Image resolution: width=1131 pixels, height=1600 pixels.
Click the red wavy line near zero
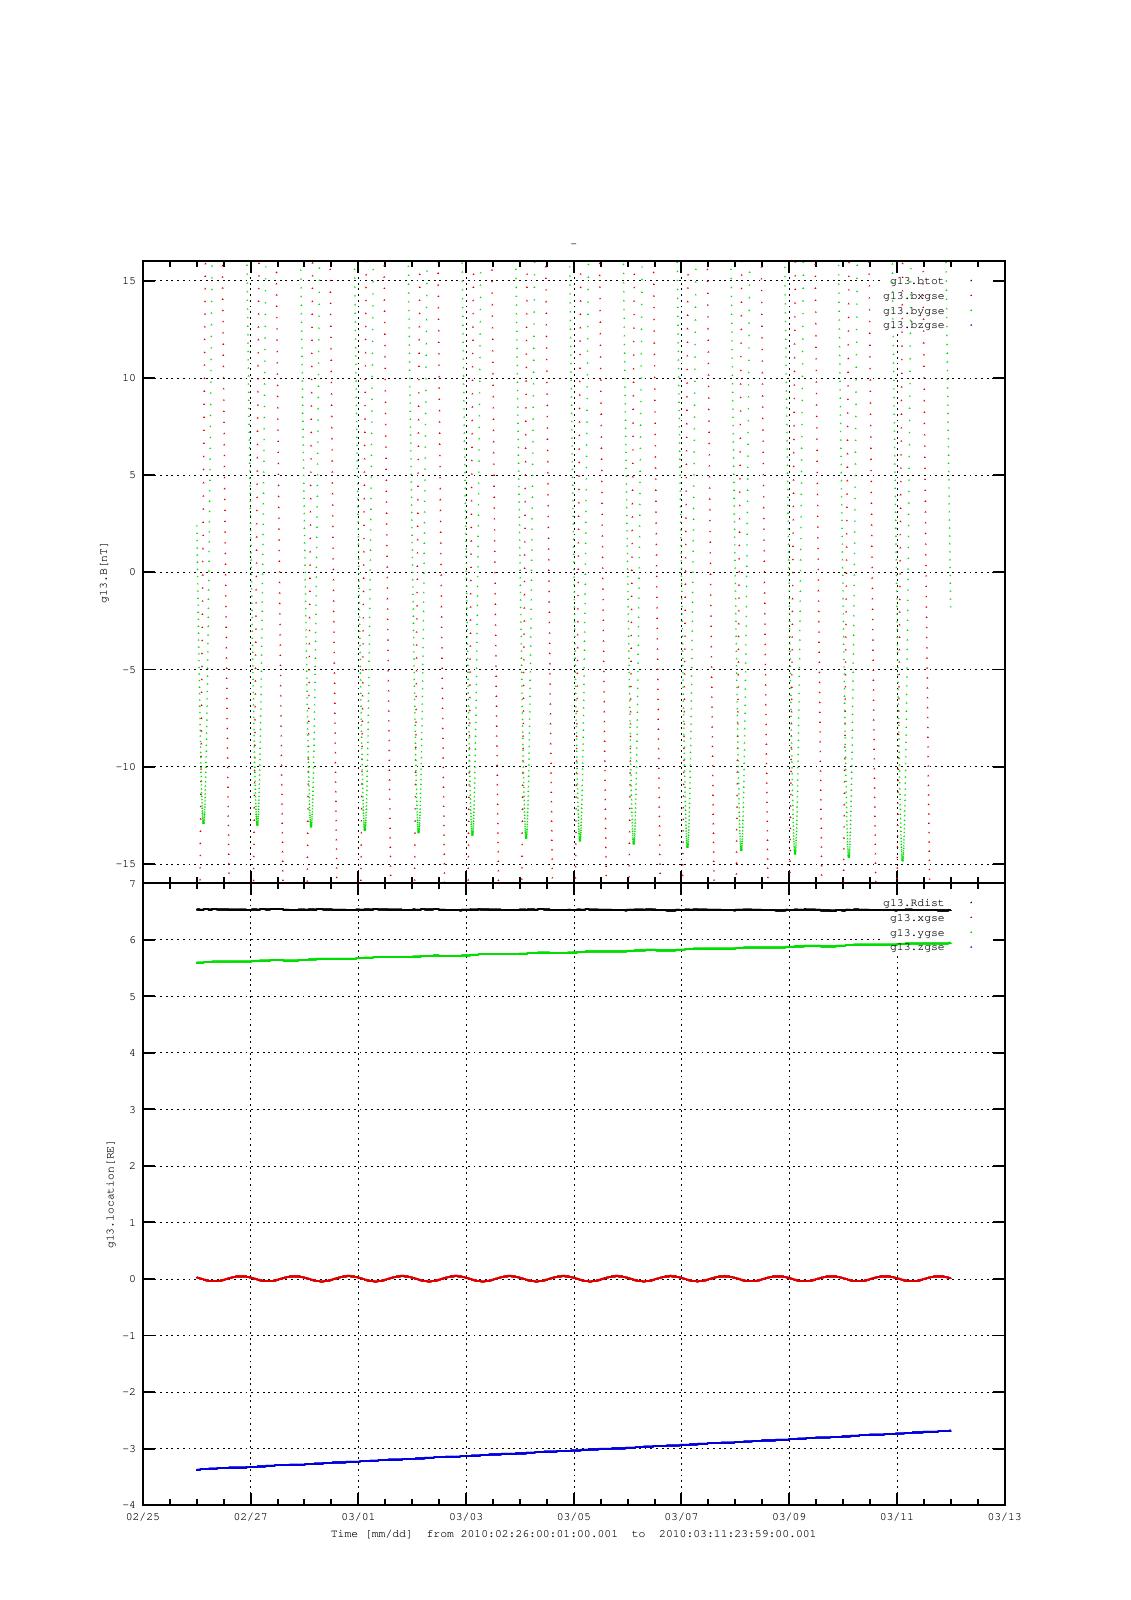pyautogui.click(x=574, y=1279)
